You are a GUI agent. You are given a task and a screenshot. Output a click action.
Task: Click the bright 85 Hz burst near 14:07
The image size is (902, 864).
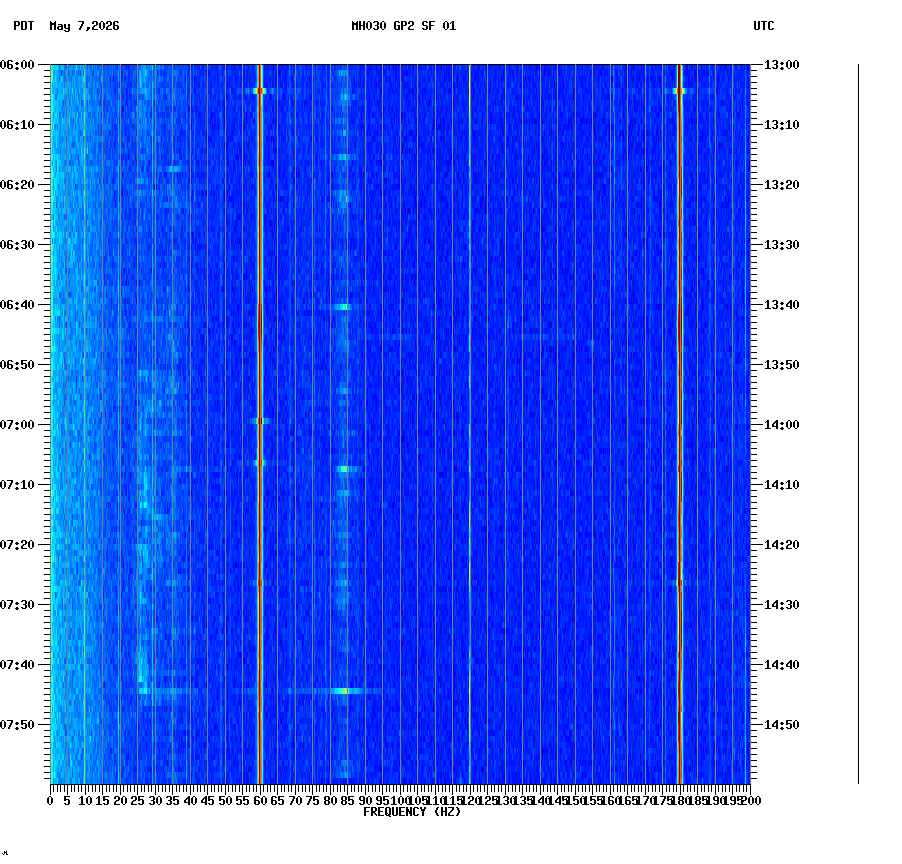[x=344, y=469]
